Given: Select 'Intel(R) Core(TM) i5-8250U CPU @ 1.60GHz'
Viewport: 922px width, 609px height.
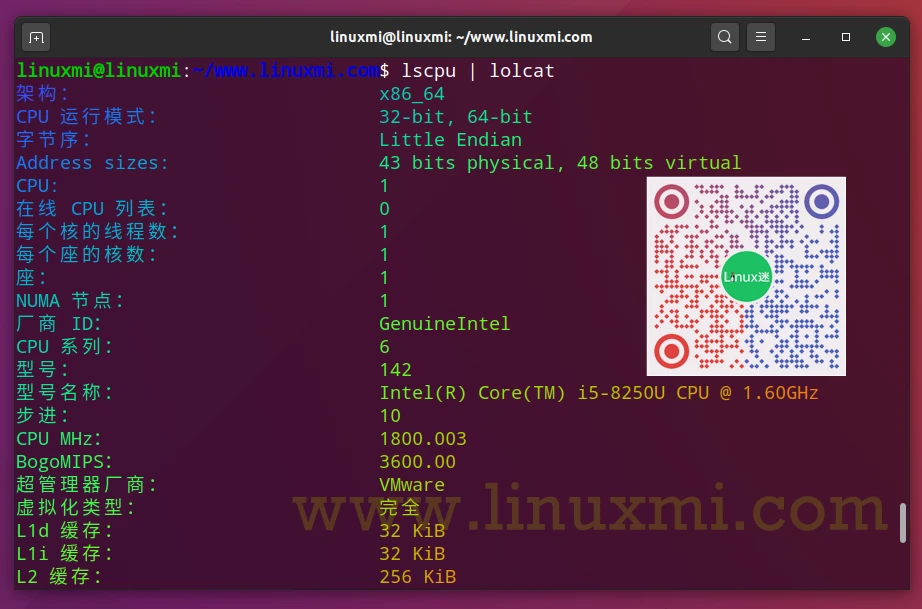Looking at the screenshot, I should (x=599, y=393).
